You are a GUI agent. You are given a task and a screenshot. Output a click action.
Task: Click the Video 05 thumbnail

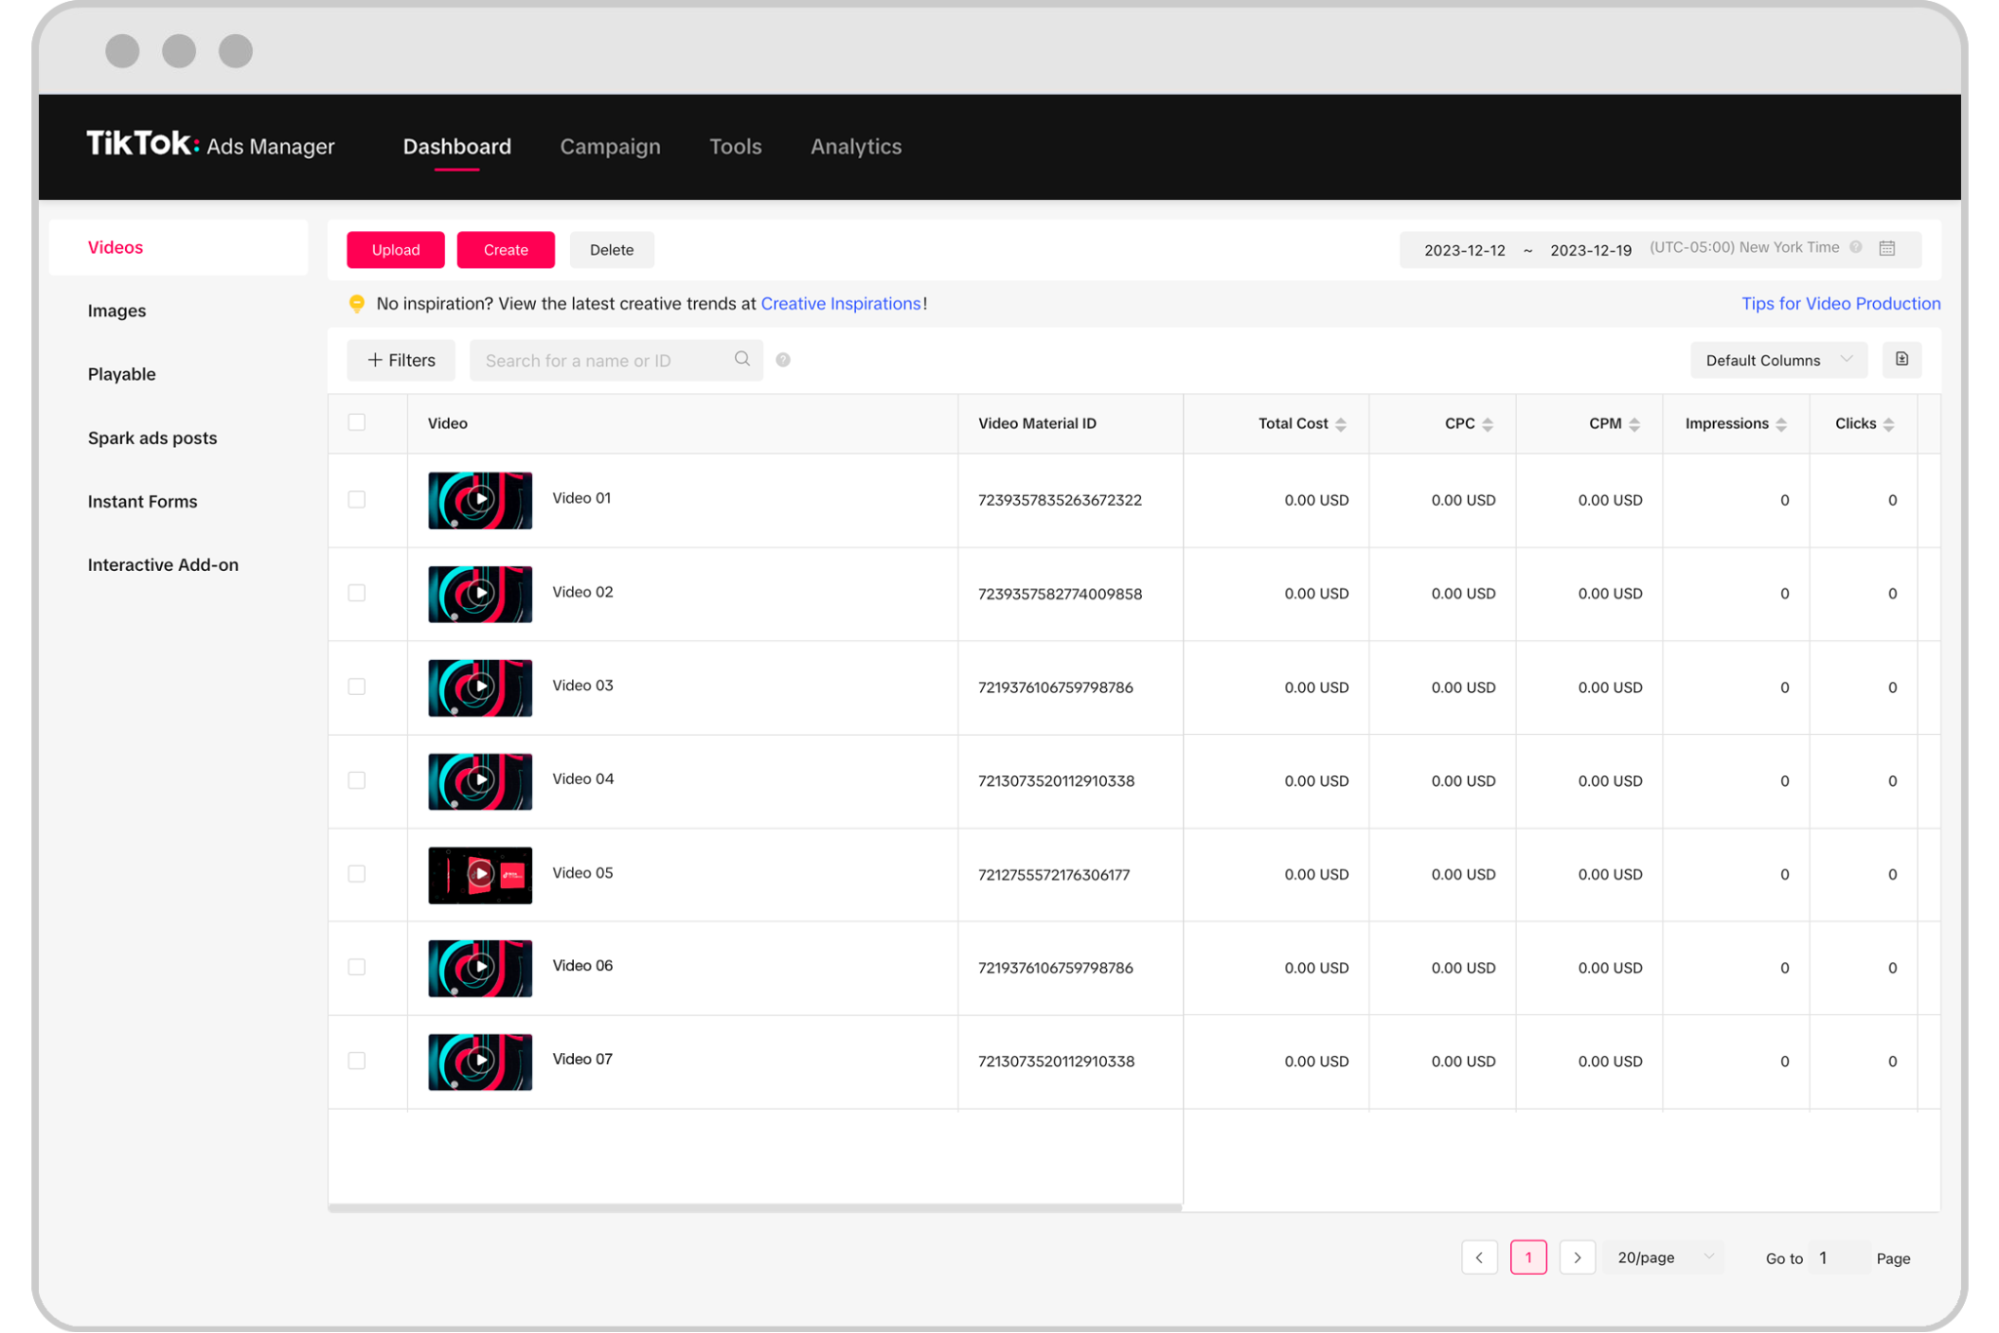481,873
